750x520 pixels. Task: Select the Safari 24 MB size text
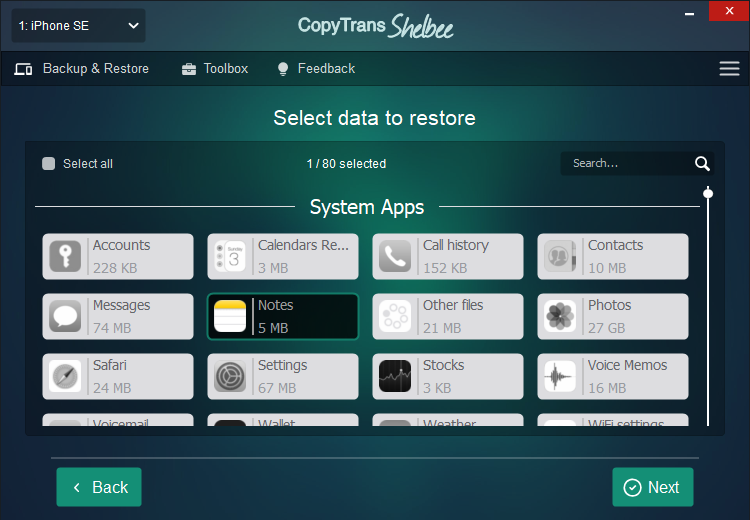(x=112, y=387)
